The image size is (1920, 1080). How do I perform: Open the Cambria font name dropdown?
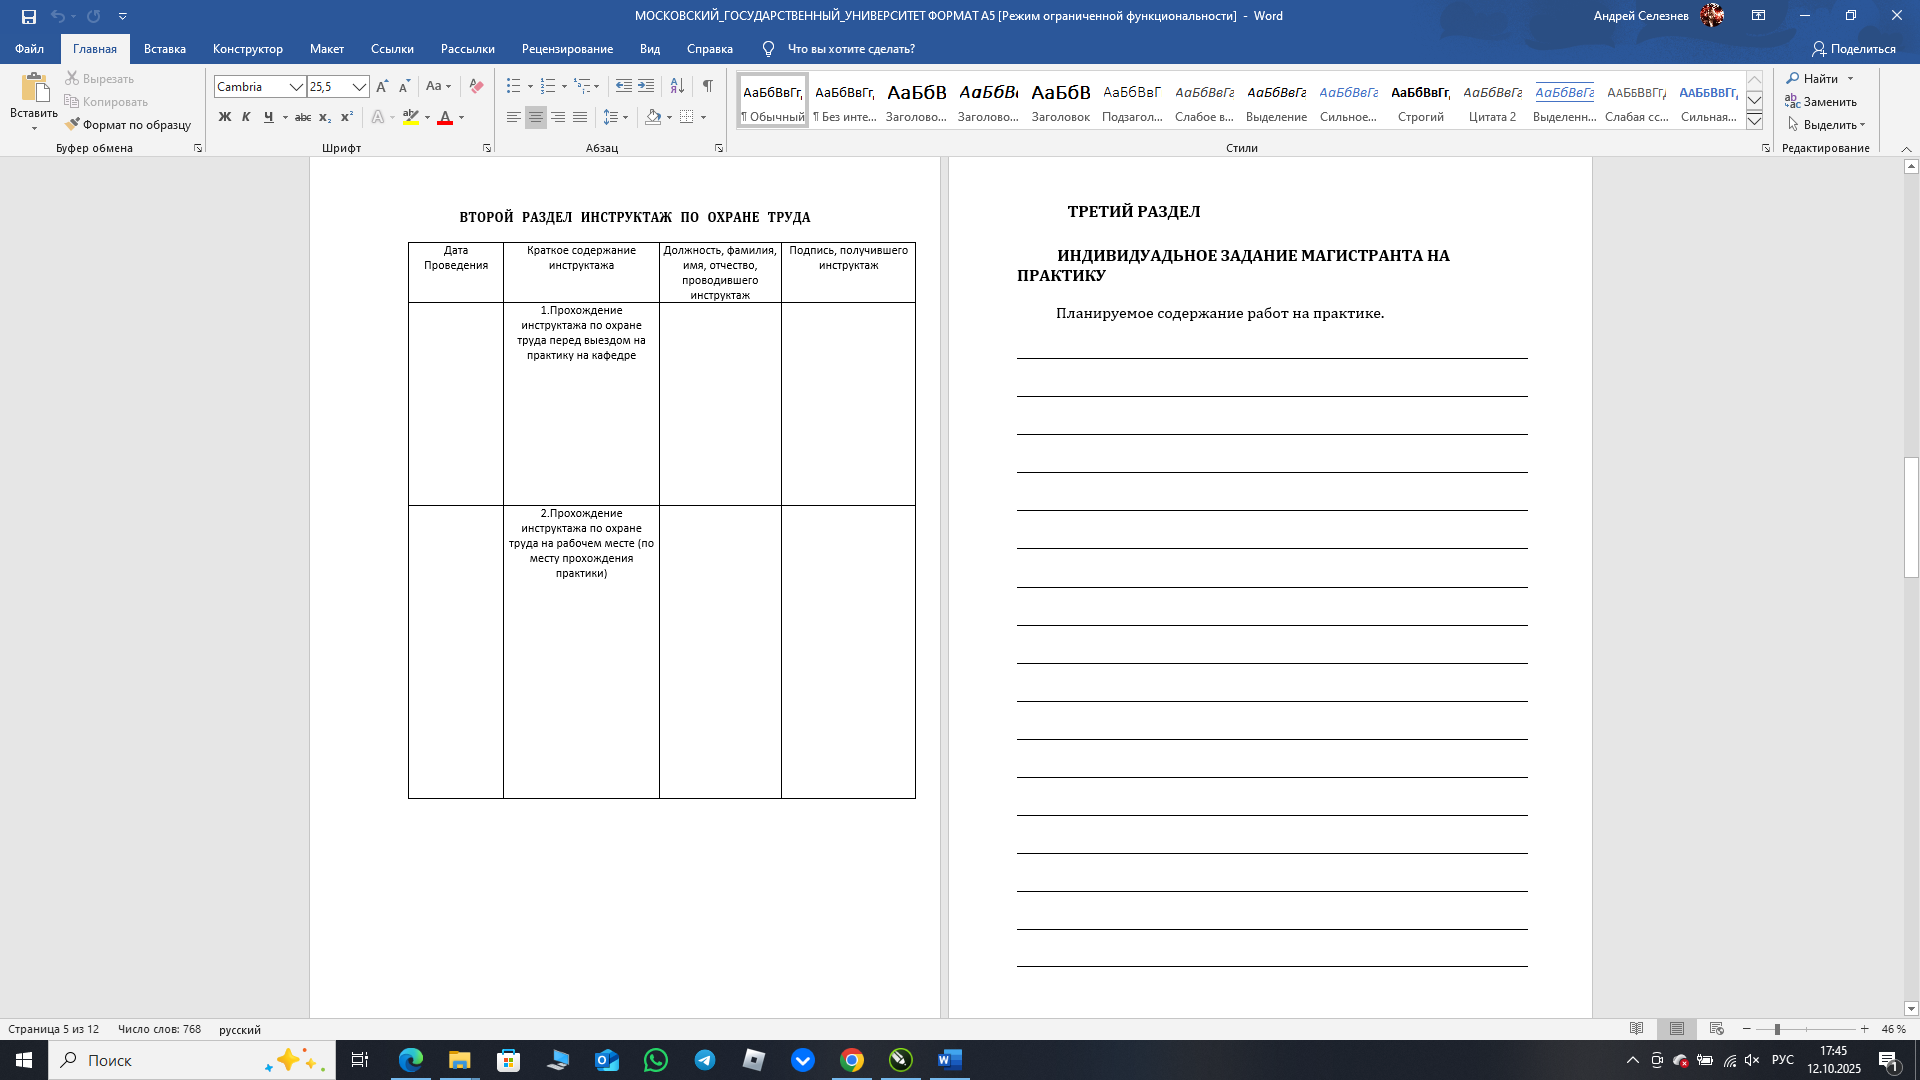[296, 87]
